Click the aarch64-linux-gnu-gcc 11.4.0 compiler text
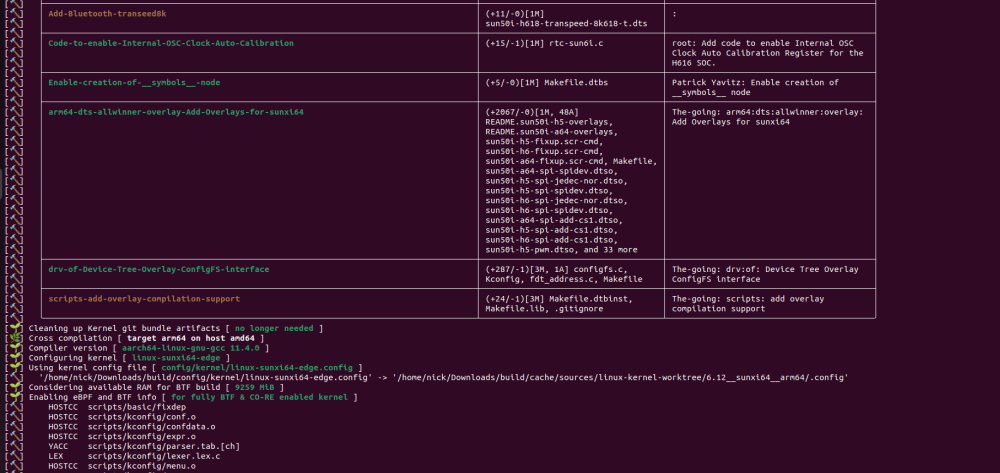Viewport: 1000px width, 473px height. [190, 348]
